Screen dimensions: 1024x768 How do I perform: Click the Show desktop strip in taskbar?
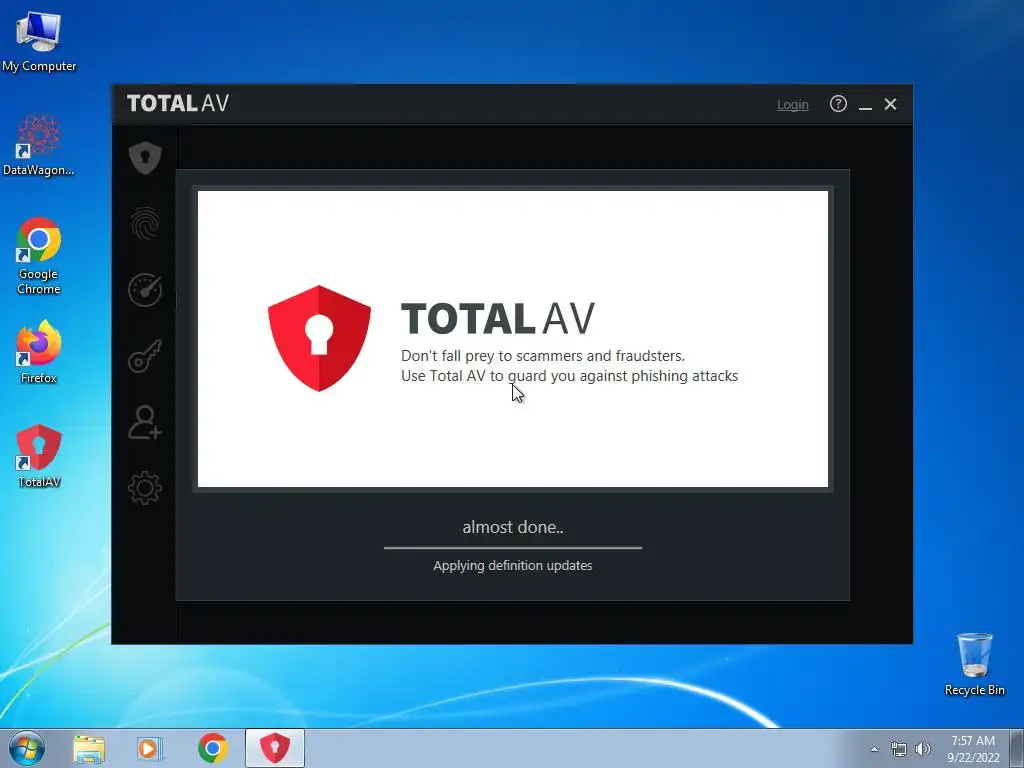pyautogui.click(x=1017, y=748)
